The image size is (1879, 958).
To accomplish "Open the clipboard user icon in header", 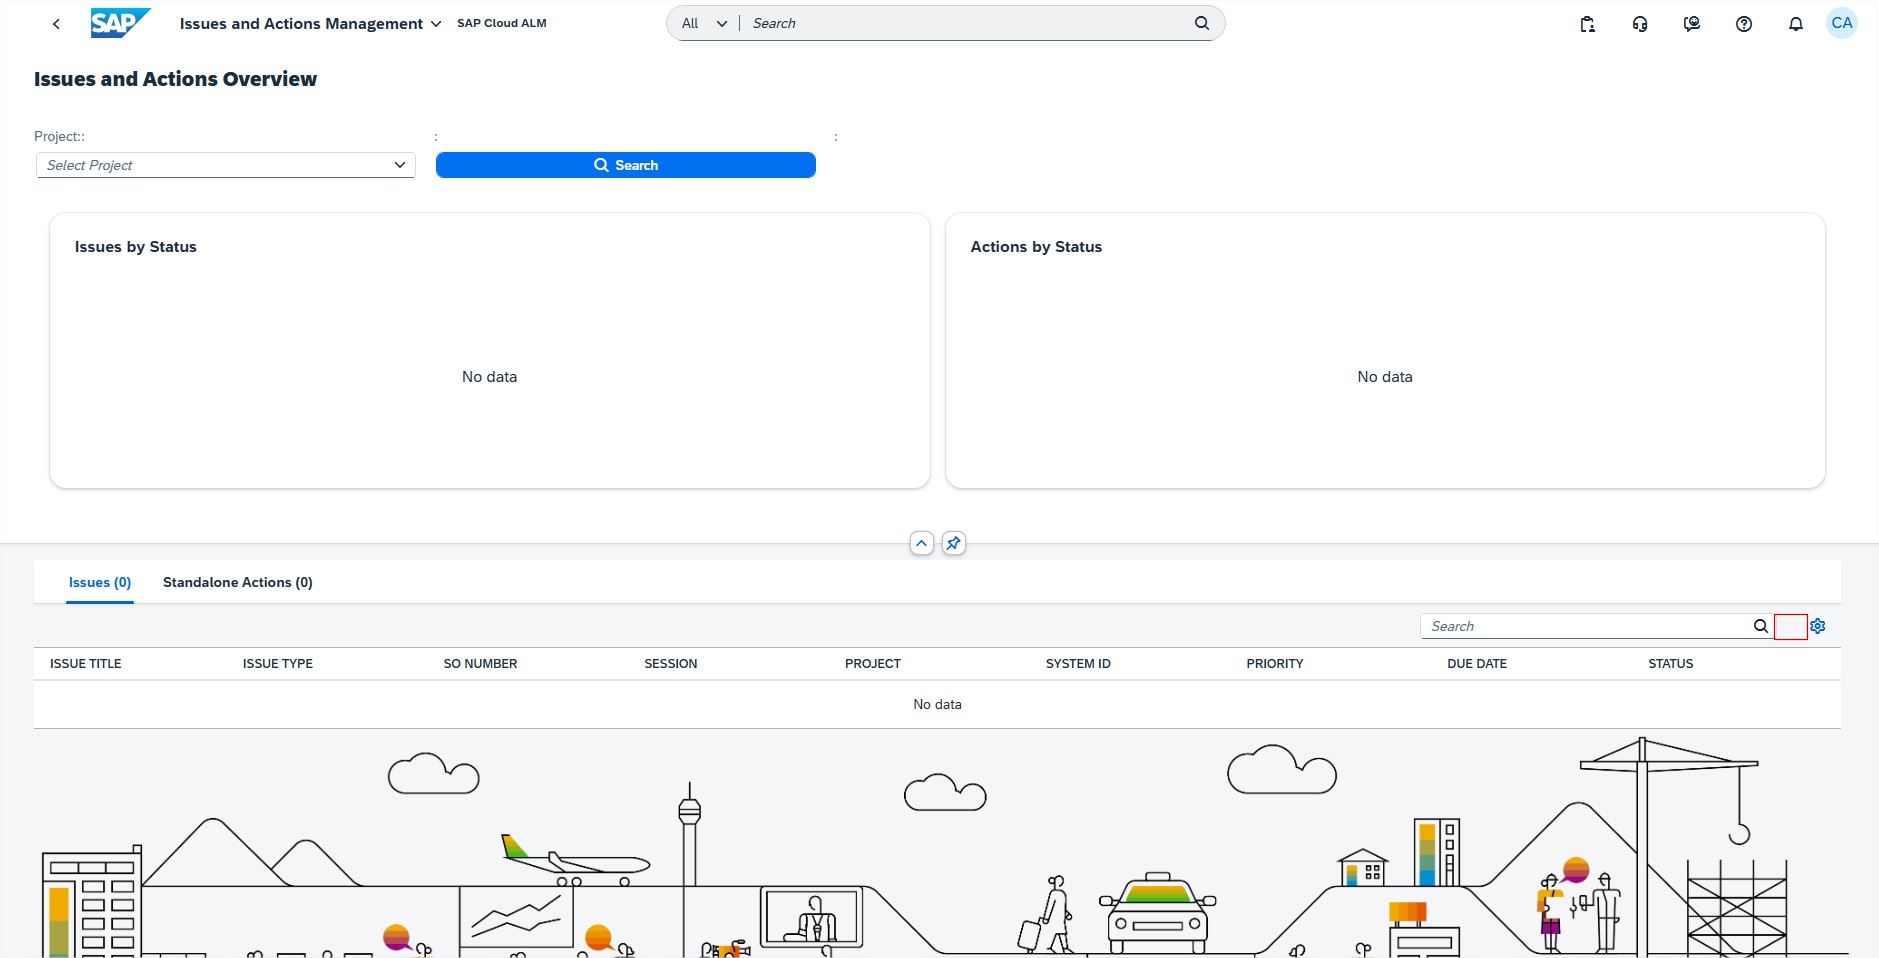I will [x=1587, y=24].
